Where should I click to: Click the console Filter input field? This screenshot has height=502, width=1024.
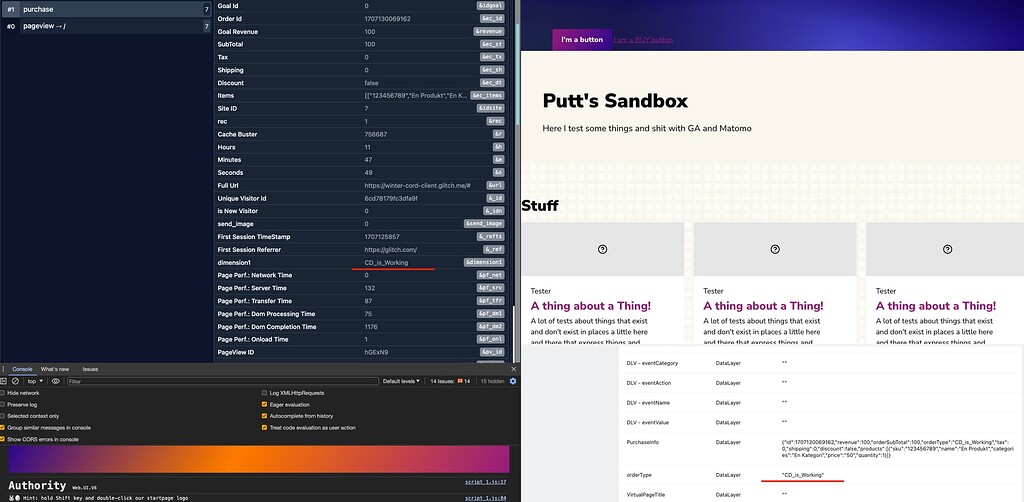coord(200,381)
